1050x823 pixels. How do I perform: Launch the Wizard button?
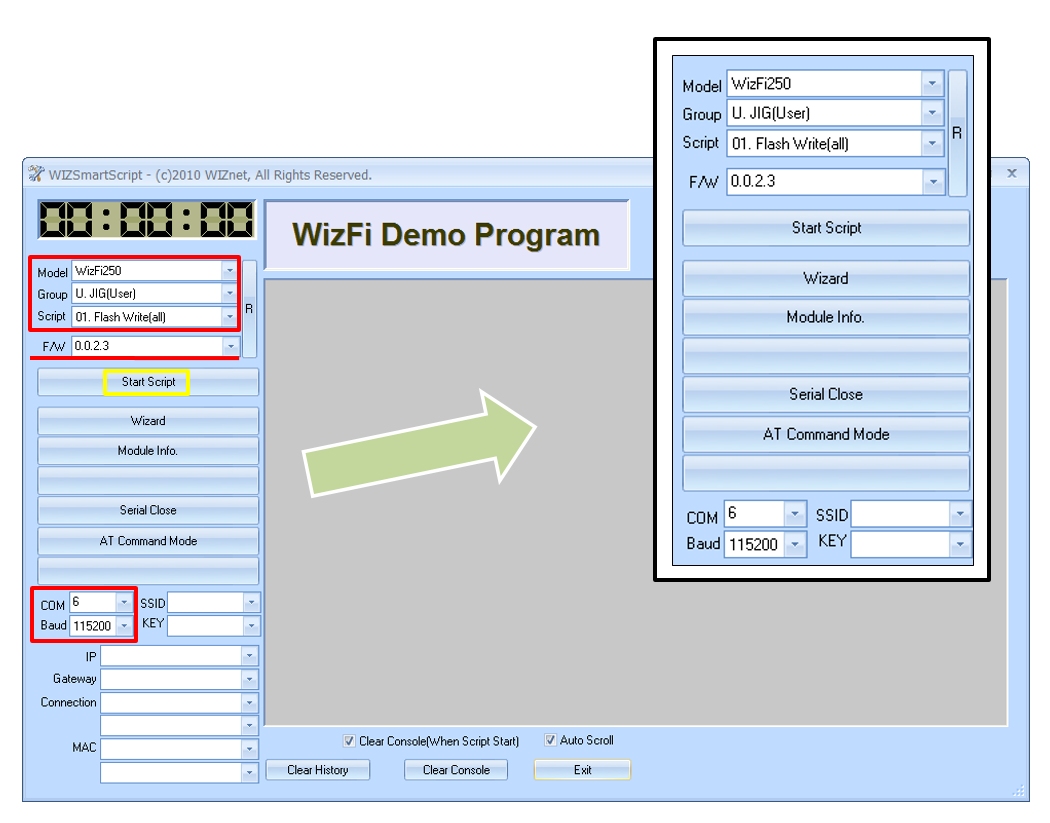[148, 421]
